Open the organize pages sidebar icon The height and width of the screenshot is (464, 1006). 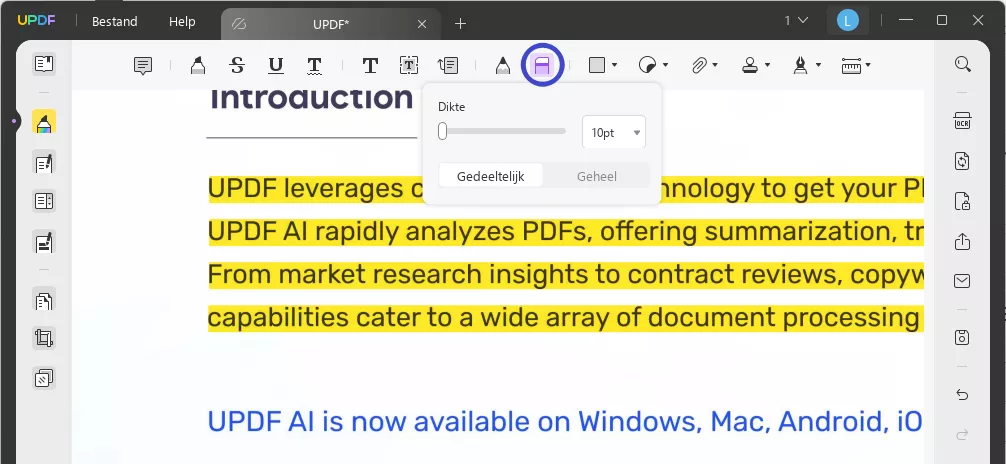click(x=44, y=299)
